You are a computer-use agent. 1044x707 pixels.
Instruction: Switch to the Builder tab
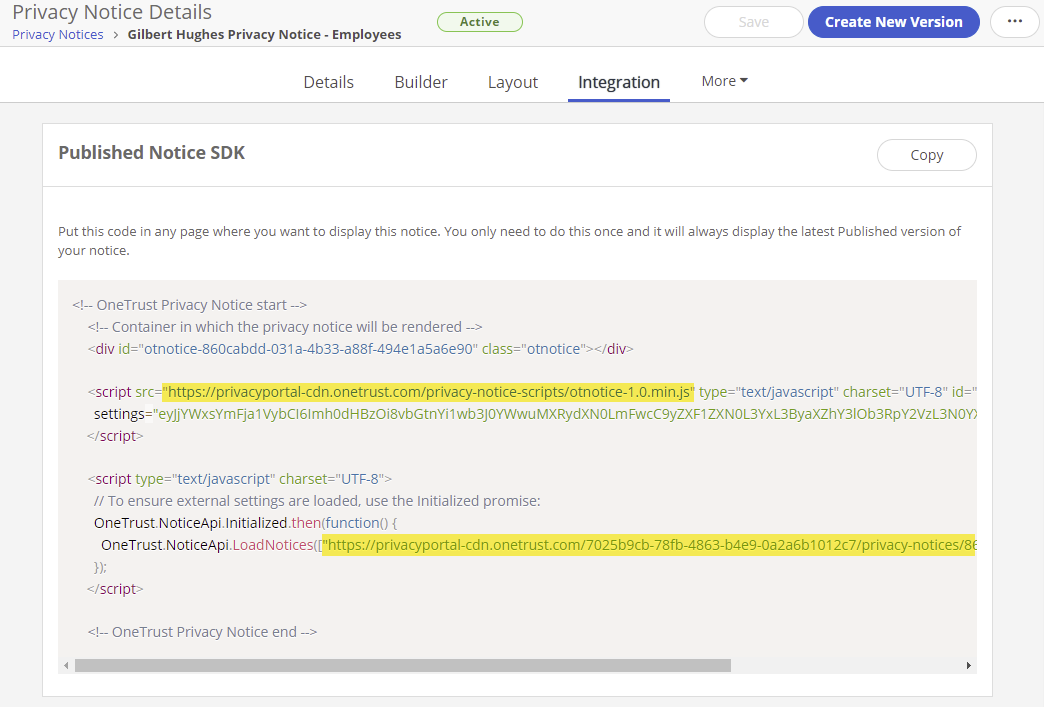(x=421, y=82)
